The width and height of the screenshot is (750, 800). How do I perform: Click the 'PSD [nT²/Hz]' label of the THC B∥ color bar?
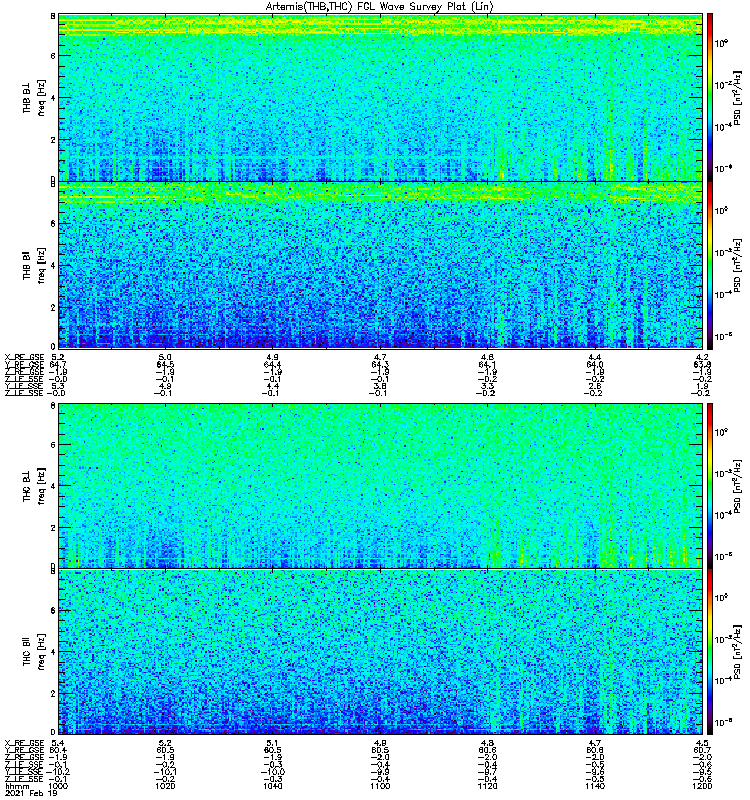pyautogui.click(x=737, y=652)
